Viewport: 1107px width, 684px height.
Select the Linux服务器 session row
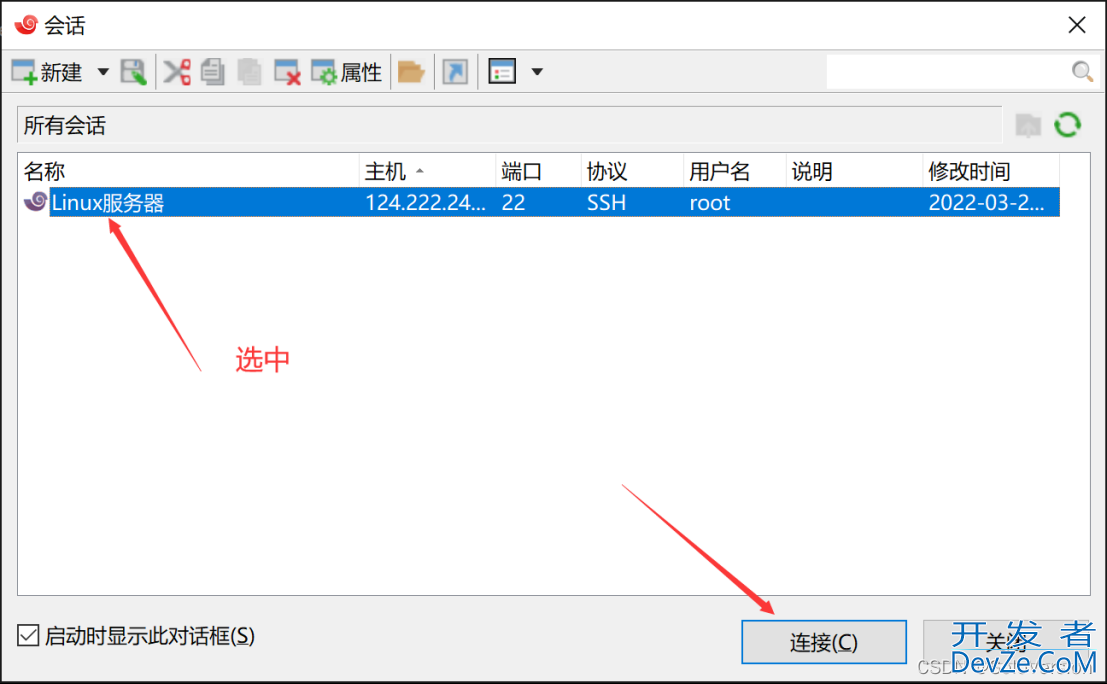[x=540, y=203]
